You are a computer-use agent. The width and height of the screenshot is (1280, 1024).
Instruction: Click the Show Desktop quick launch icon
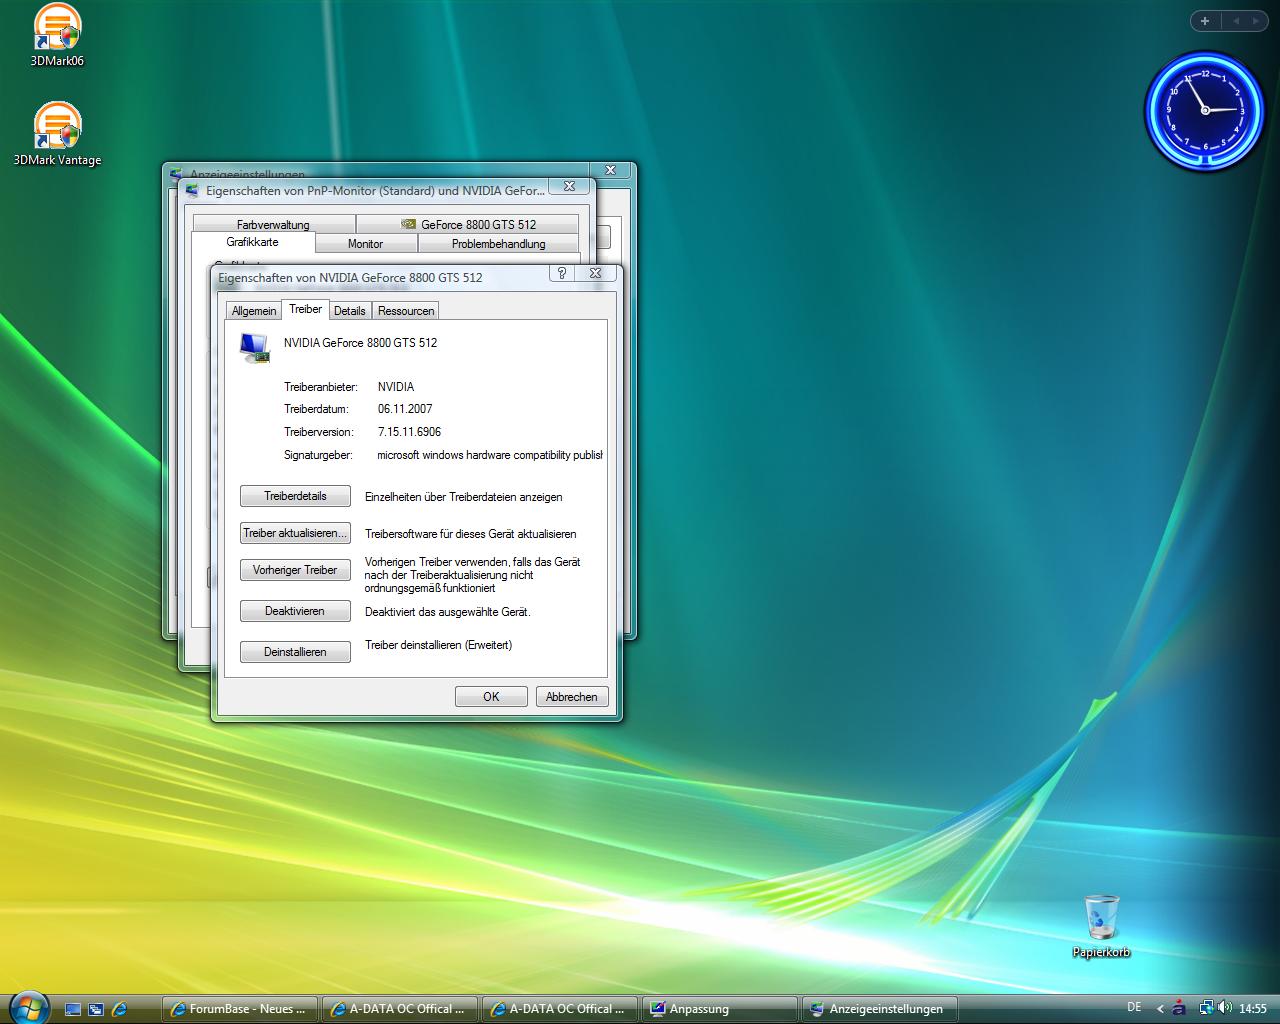click(x=73, y=1009)
